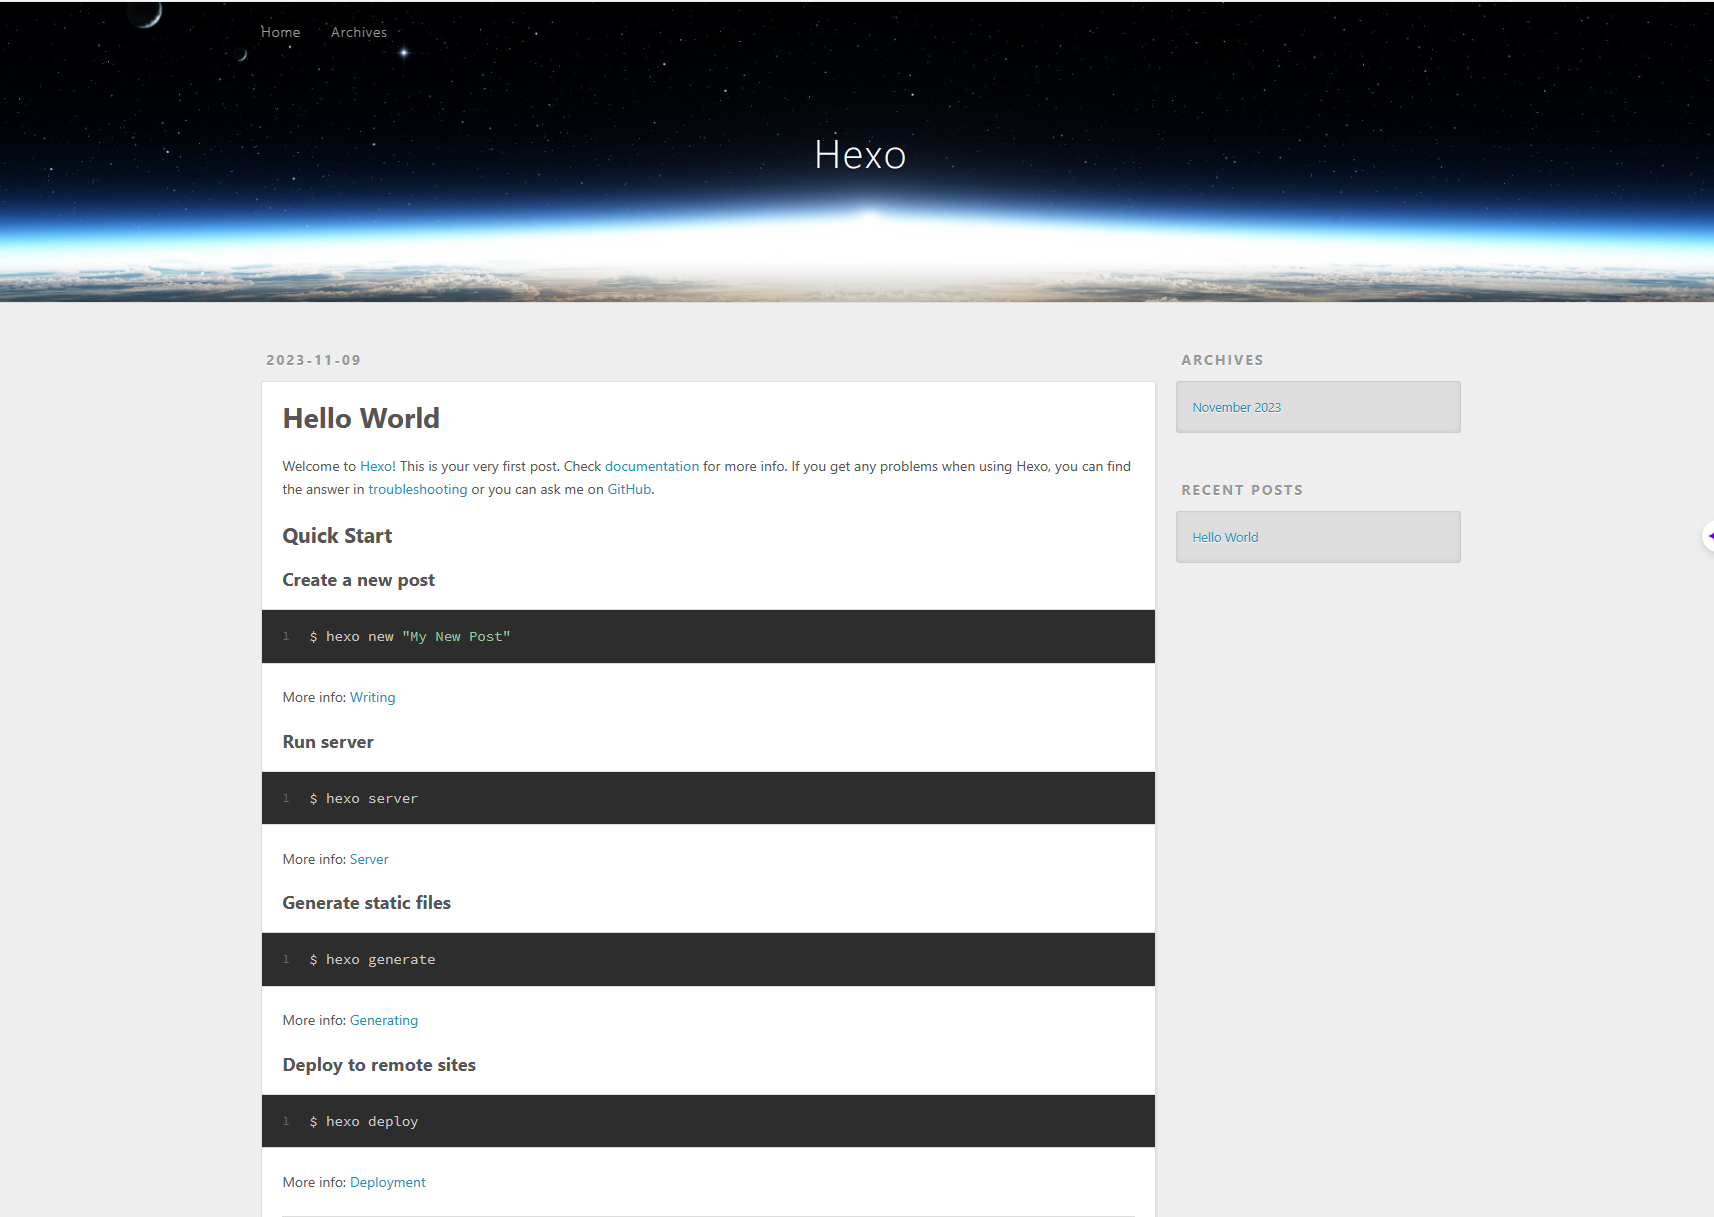
Task: Click the 'hexo deploy' code block
Action: [708, 1121]
